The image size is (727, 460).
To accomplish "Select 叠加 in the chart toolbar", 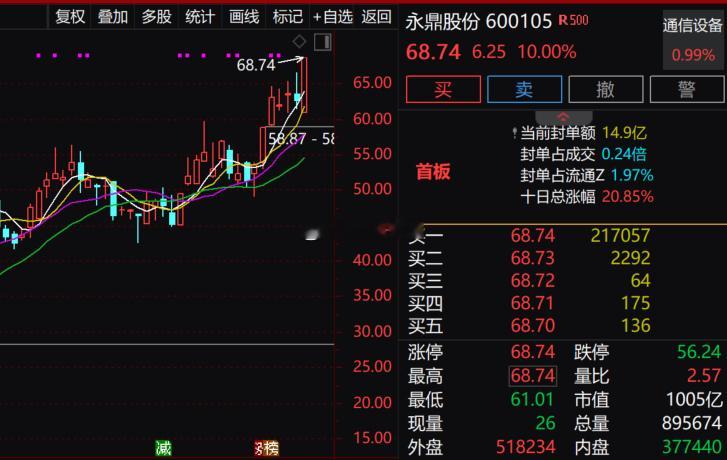I will pos(113,17).
